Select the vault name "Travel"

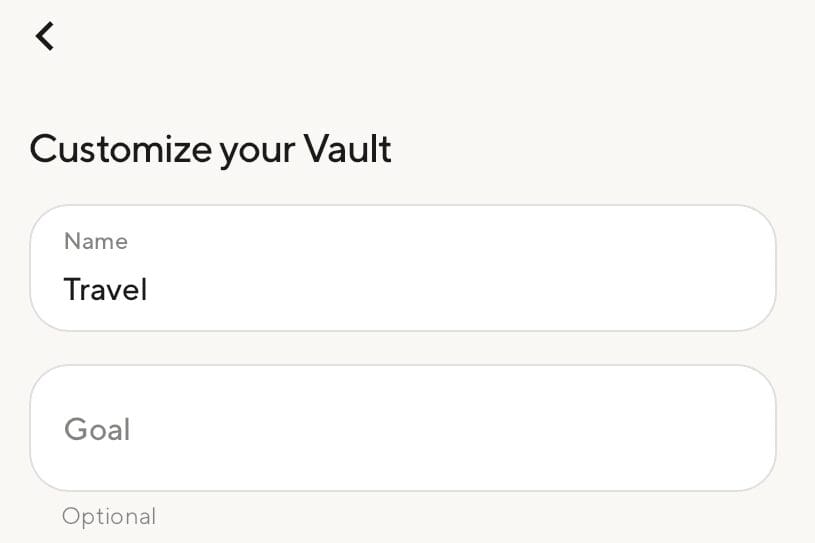(105, 290)
